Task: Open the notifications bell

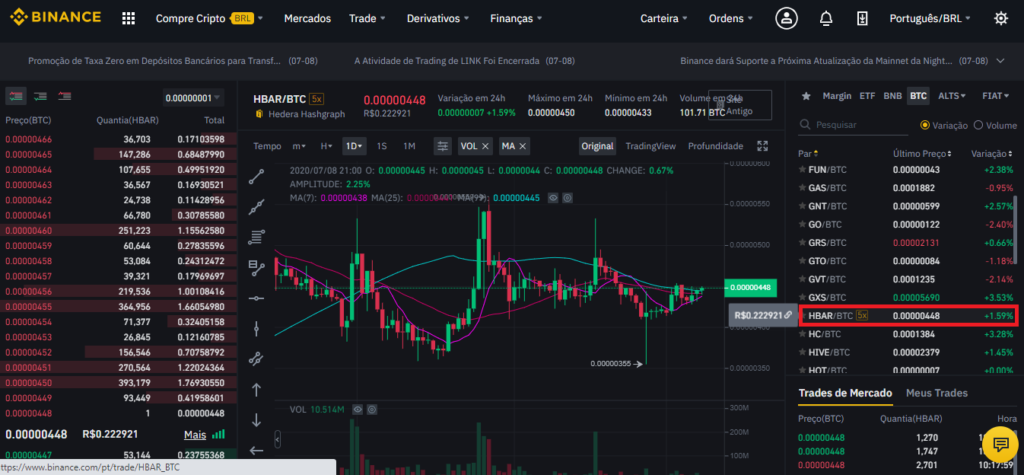Action: [x=826, y=18]
